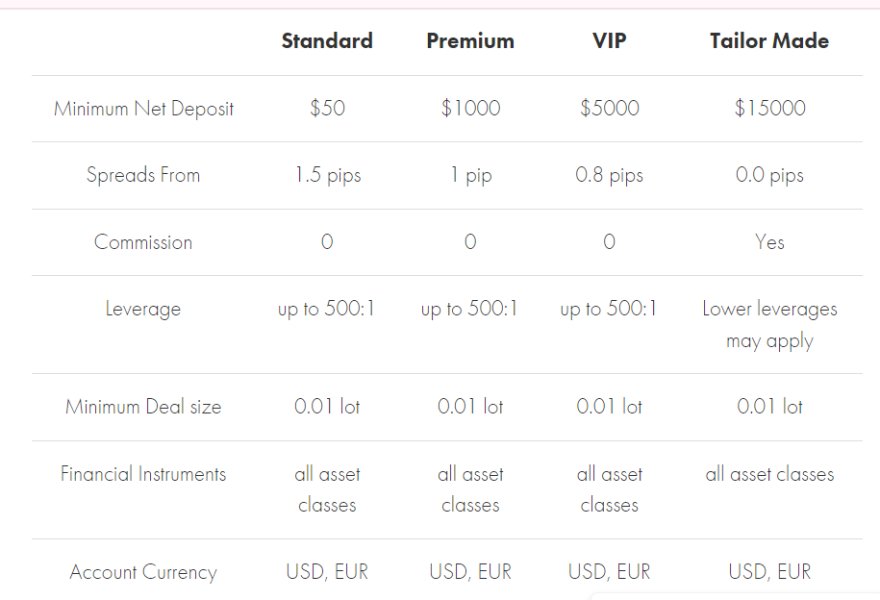The width and height of the screenshot is (880, 600).
Task: Click the Commission row label
Action: tap(143, 242)
